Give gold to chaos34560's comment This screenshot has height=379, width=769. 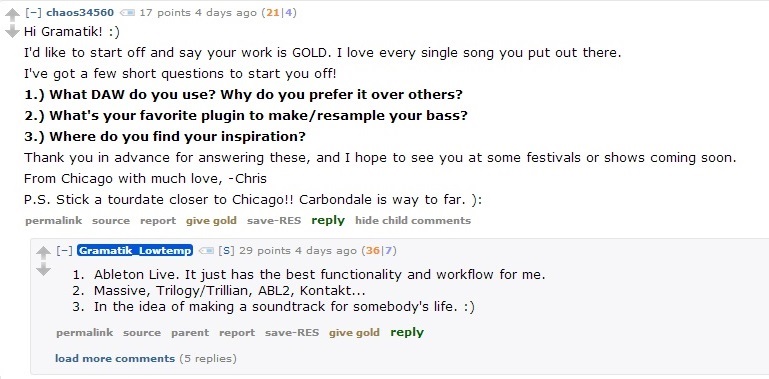211,221
